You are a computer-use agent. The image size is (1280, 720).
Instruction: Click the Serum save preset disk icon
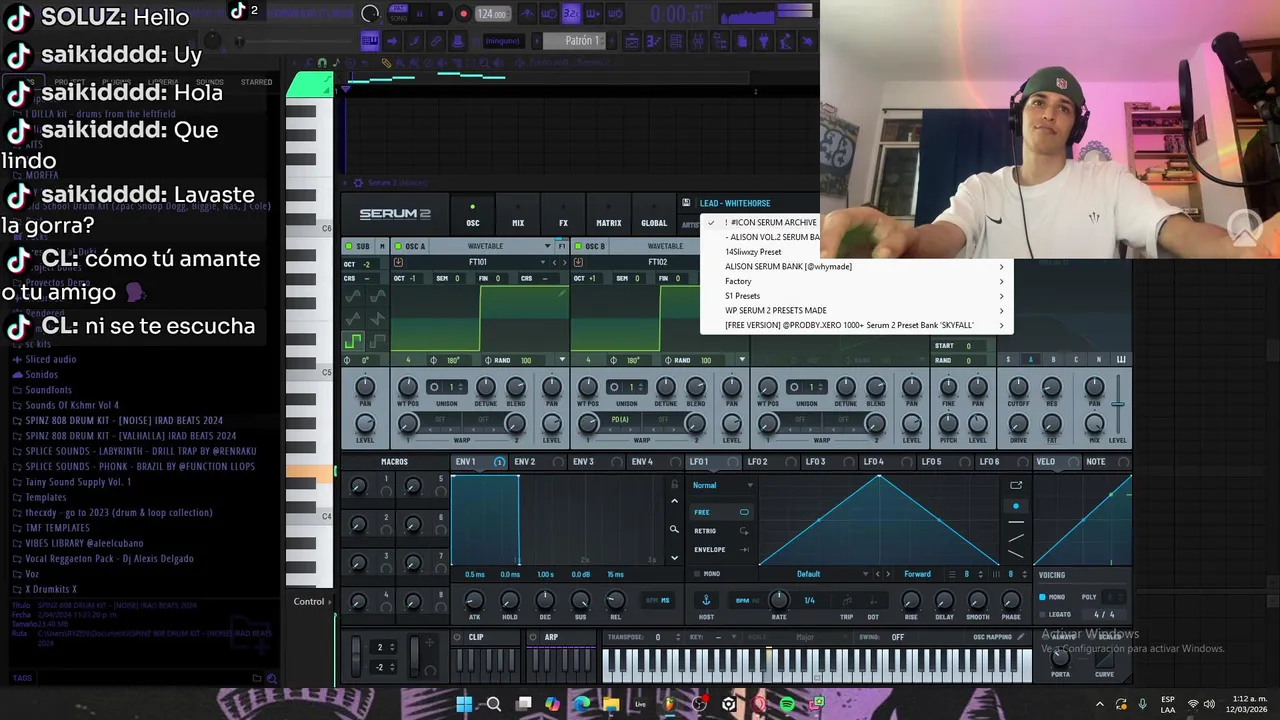coord(686,203)
